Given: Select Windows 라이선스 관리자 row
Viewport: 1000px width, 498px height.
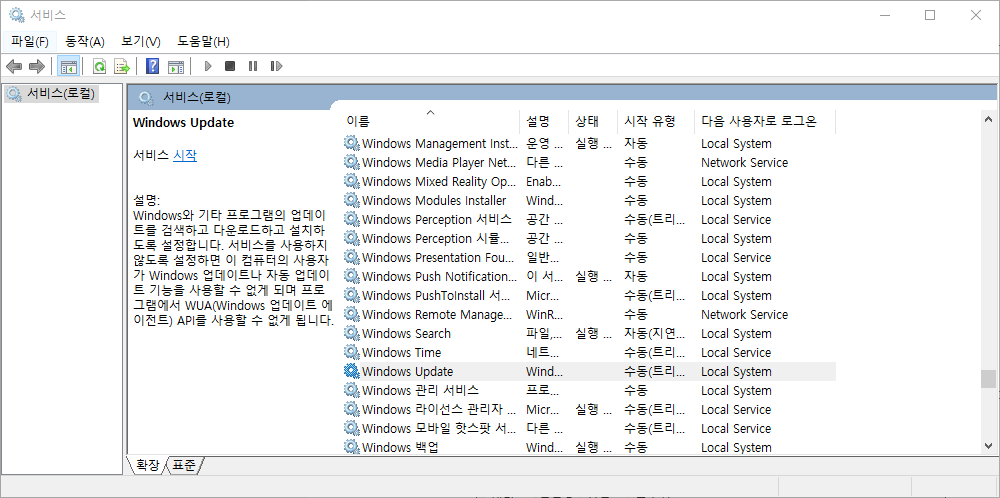Looking at the screenshot, I should [x=589, y=409].
